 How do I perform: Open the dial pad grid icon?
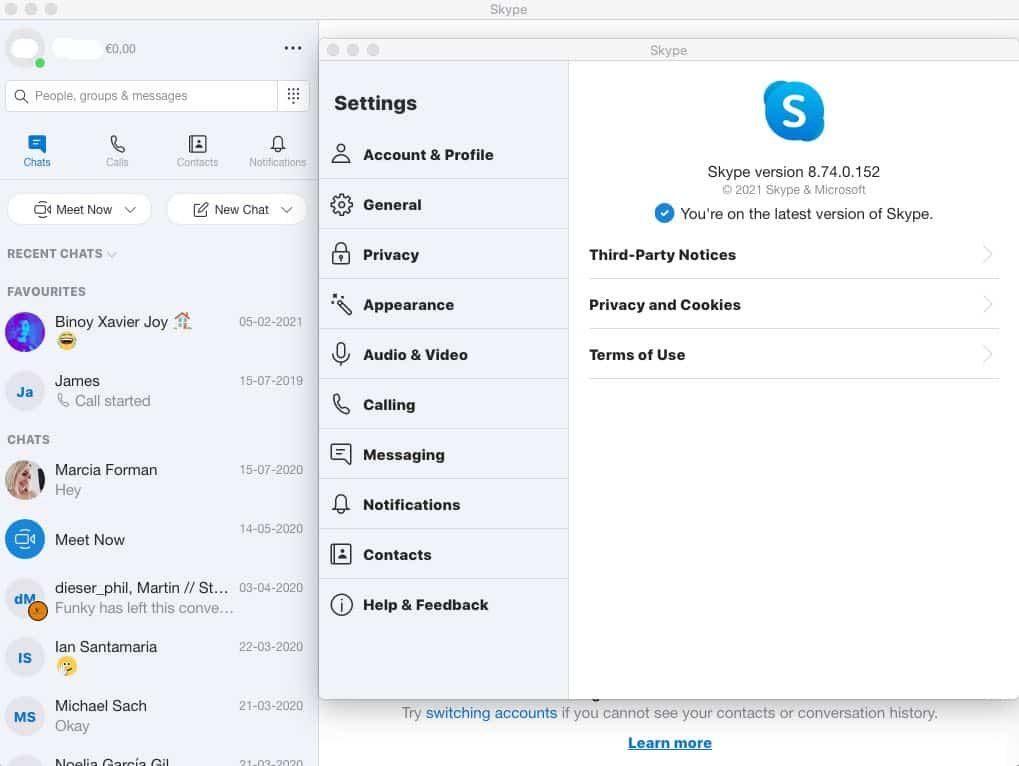pos(293,96)
